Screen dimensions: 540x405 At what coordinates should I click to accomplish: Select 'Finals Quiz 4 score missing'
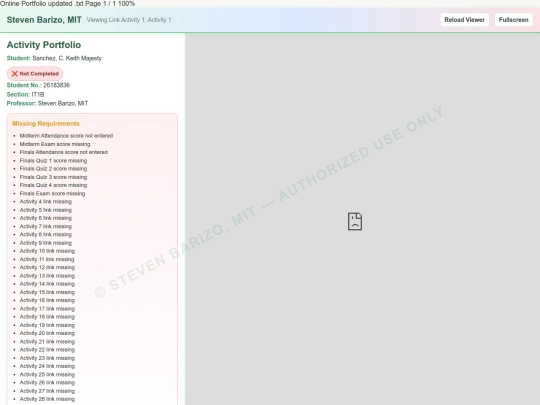click(53, 185)
